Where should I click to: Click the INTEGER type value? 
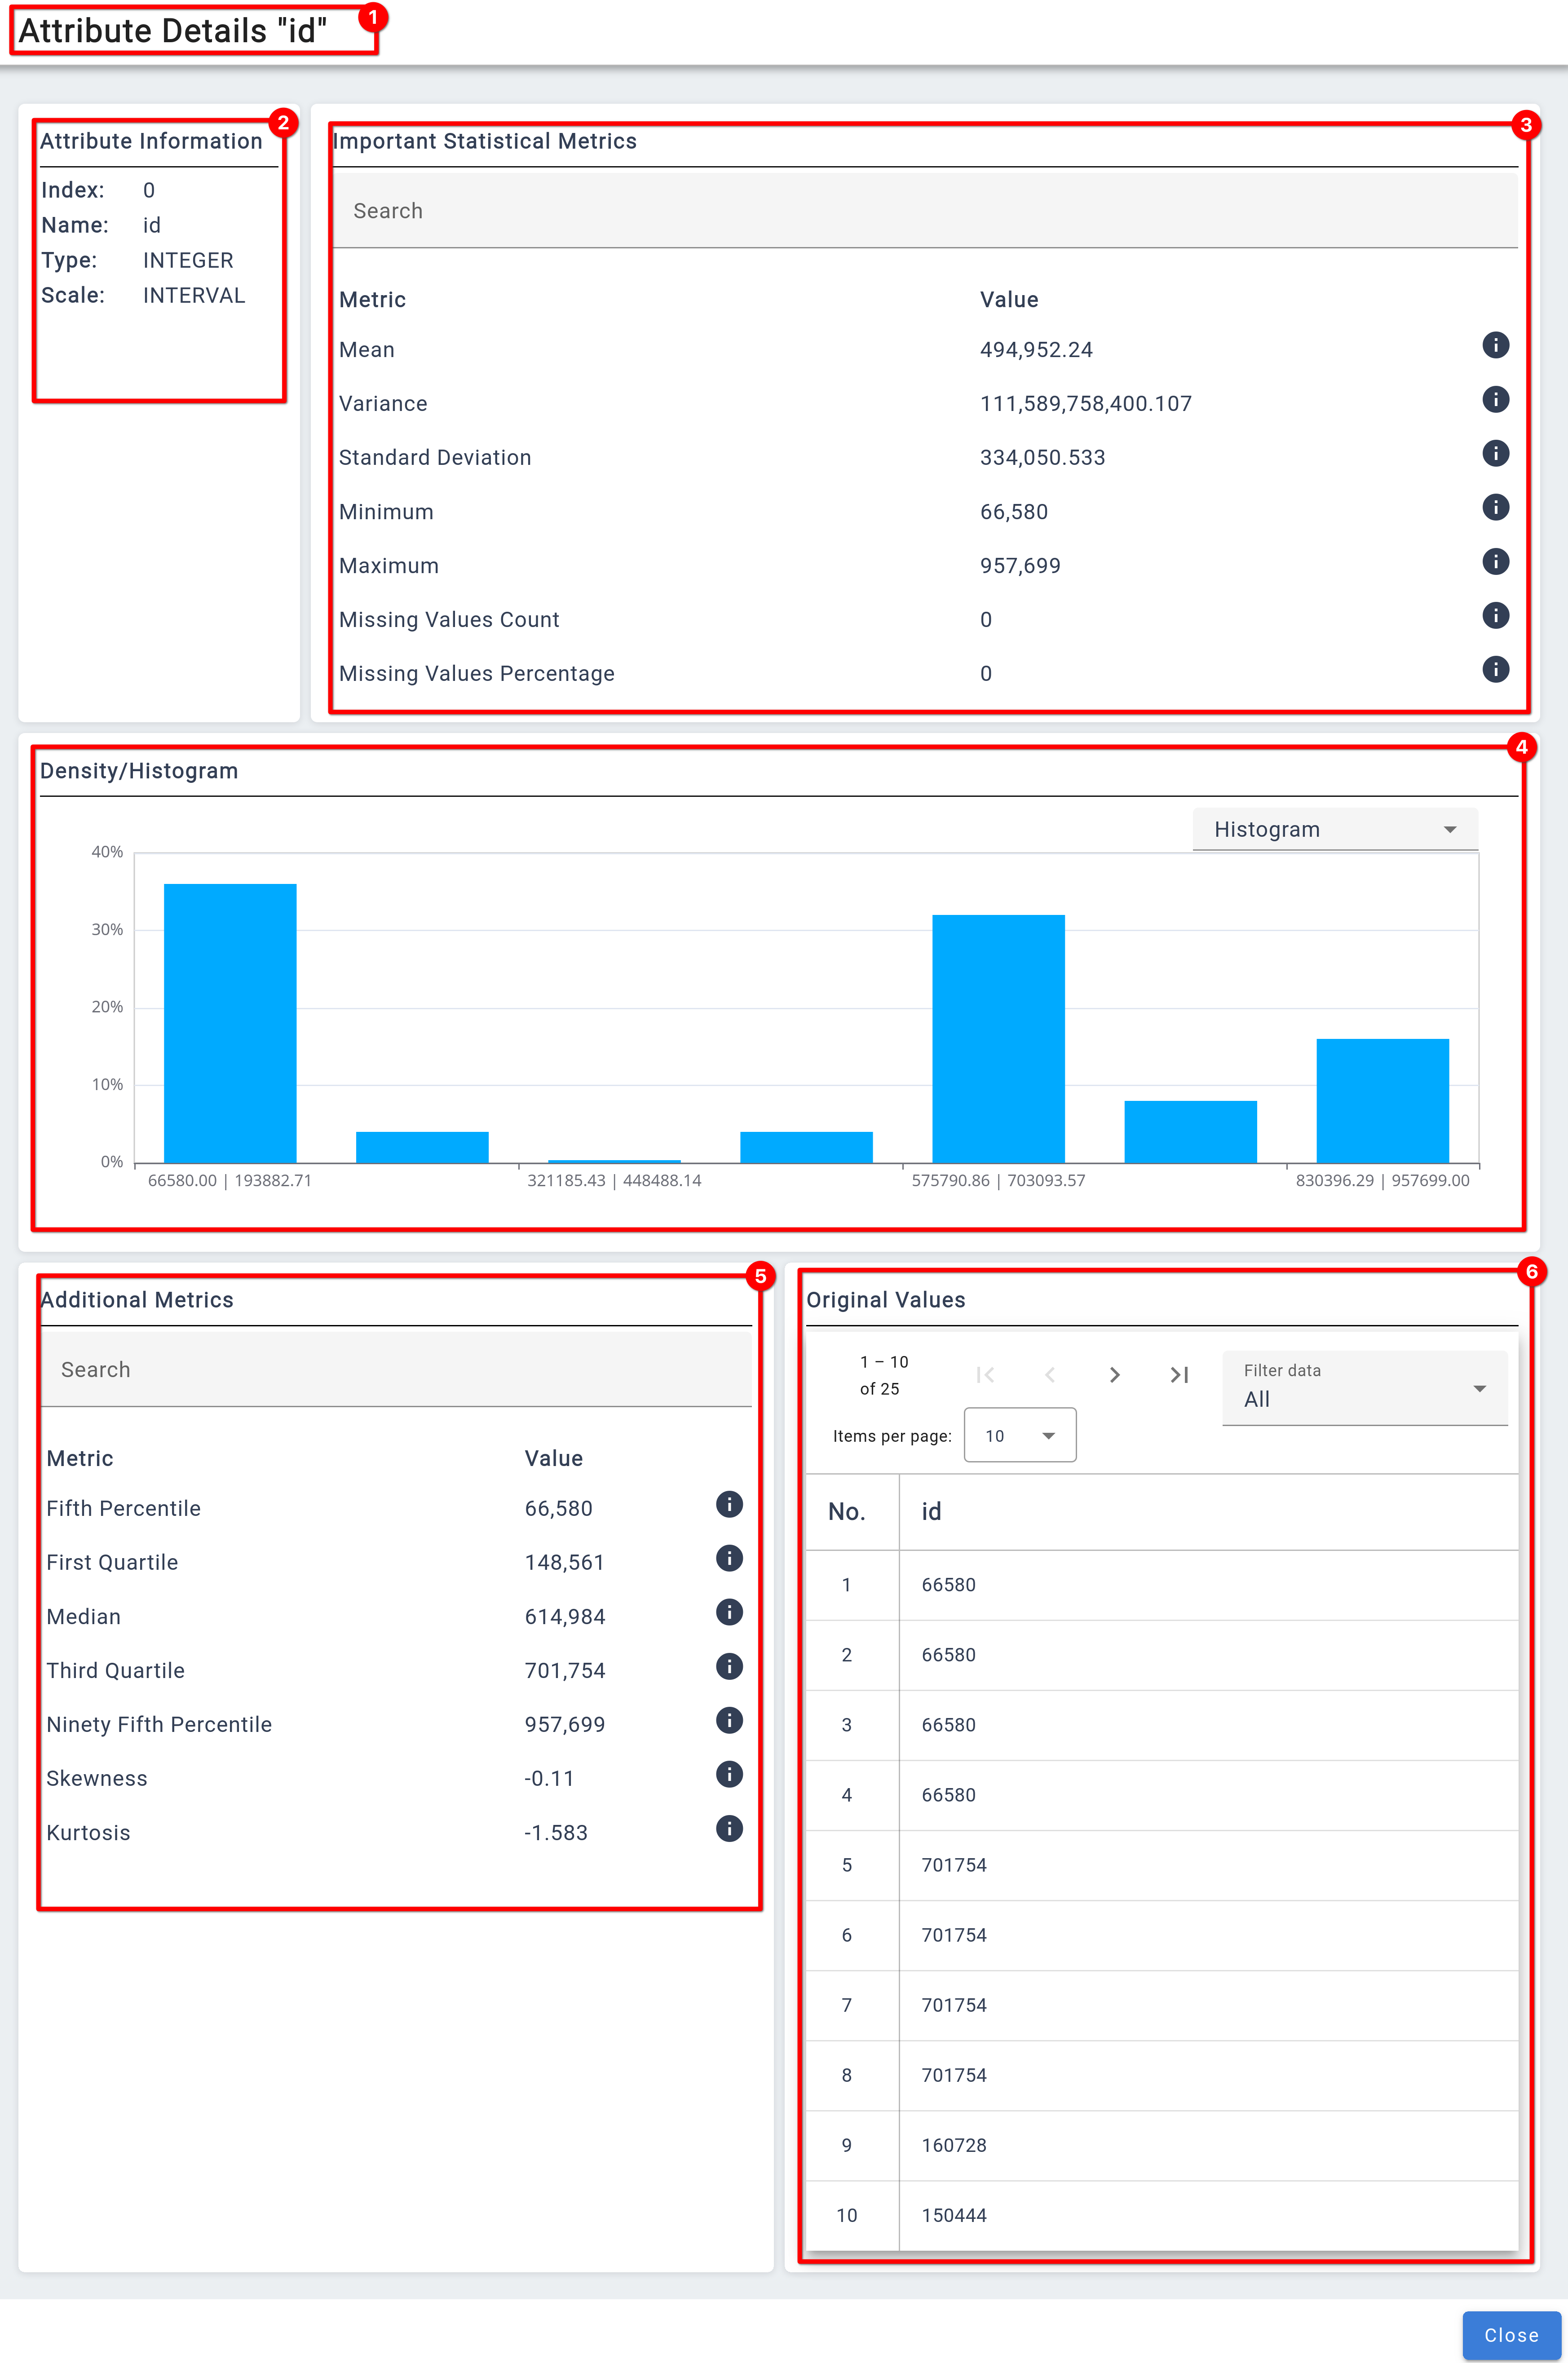click(x=188, y=260)
